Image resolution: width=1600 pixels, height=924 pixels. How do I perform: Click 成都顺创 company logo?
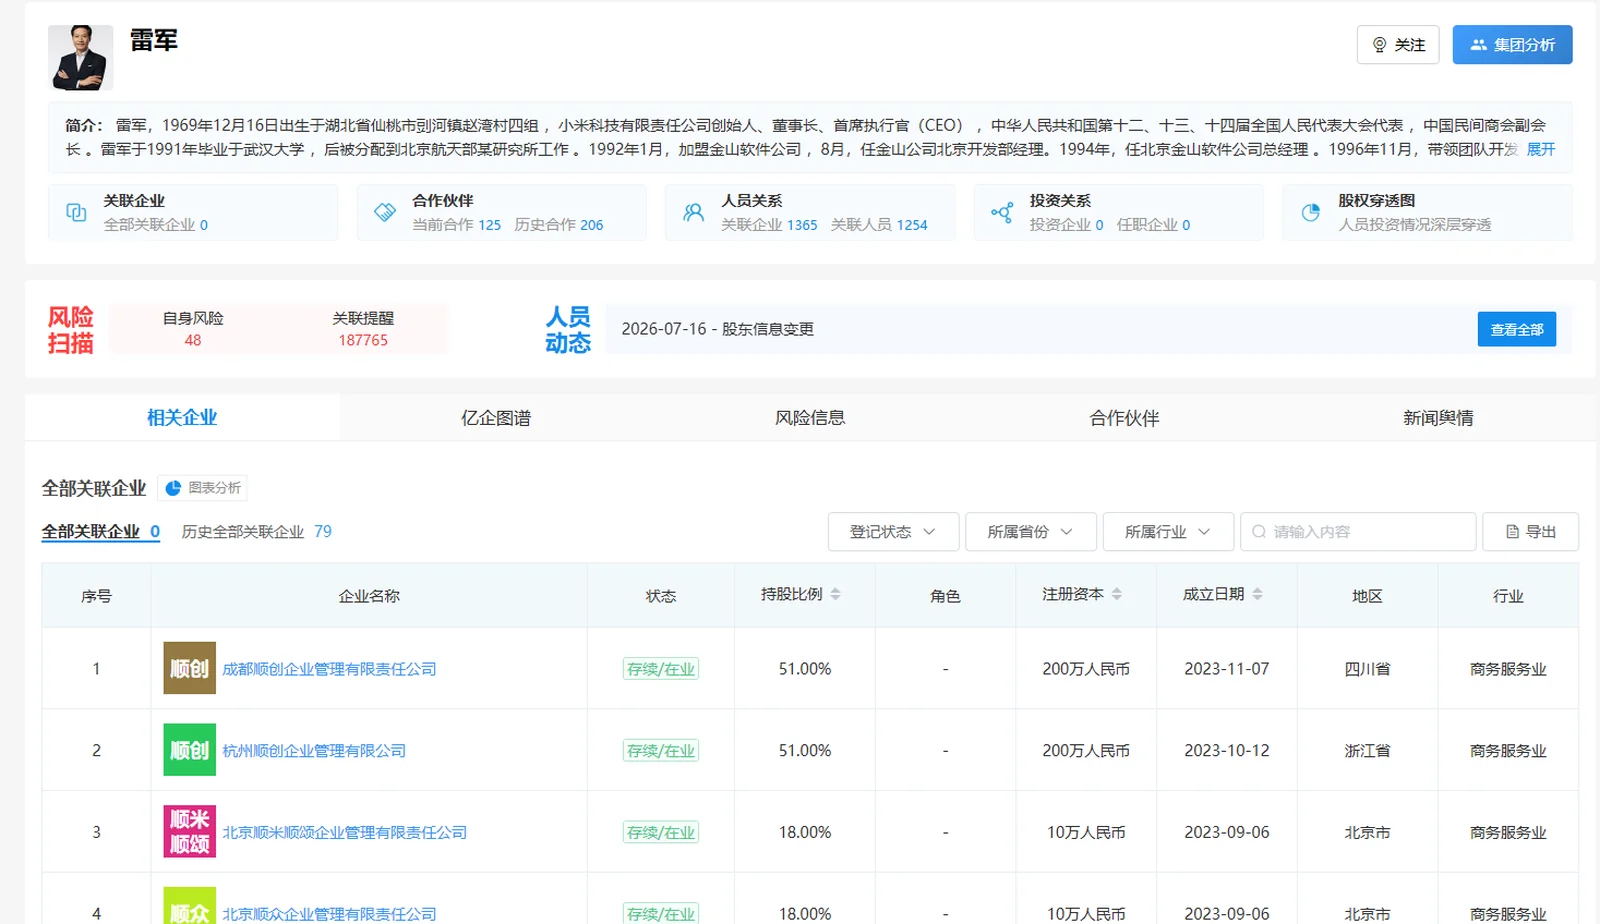[x=190, y=668]
